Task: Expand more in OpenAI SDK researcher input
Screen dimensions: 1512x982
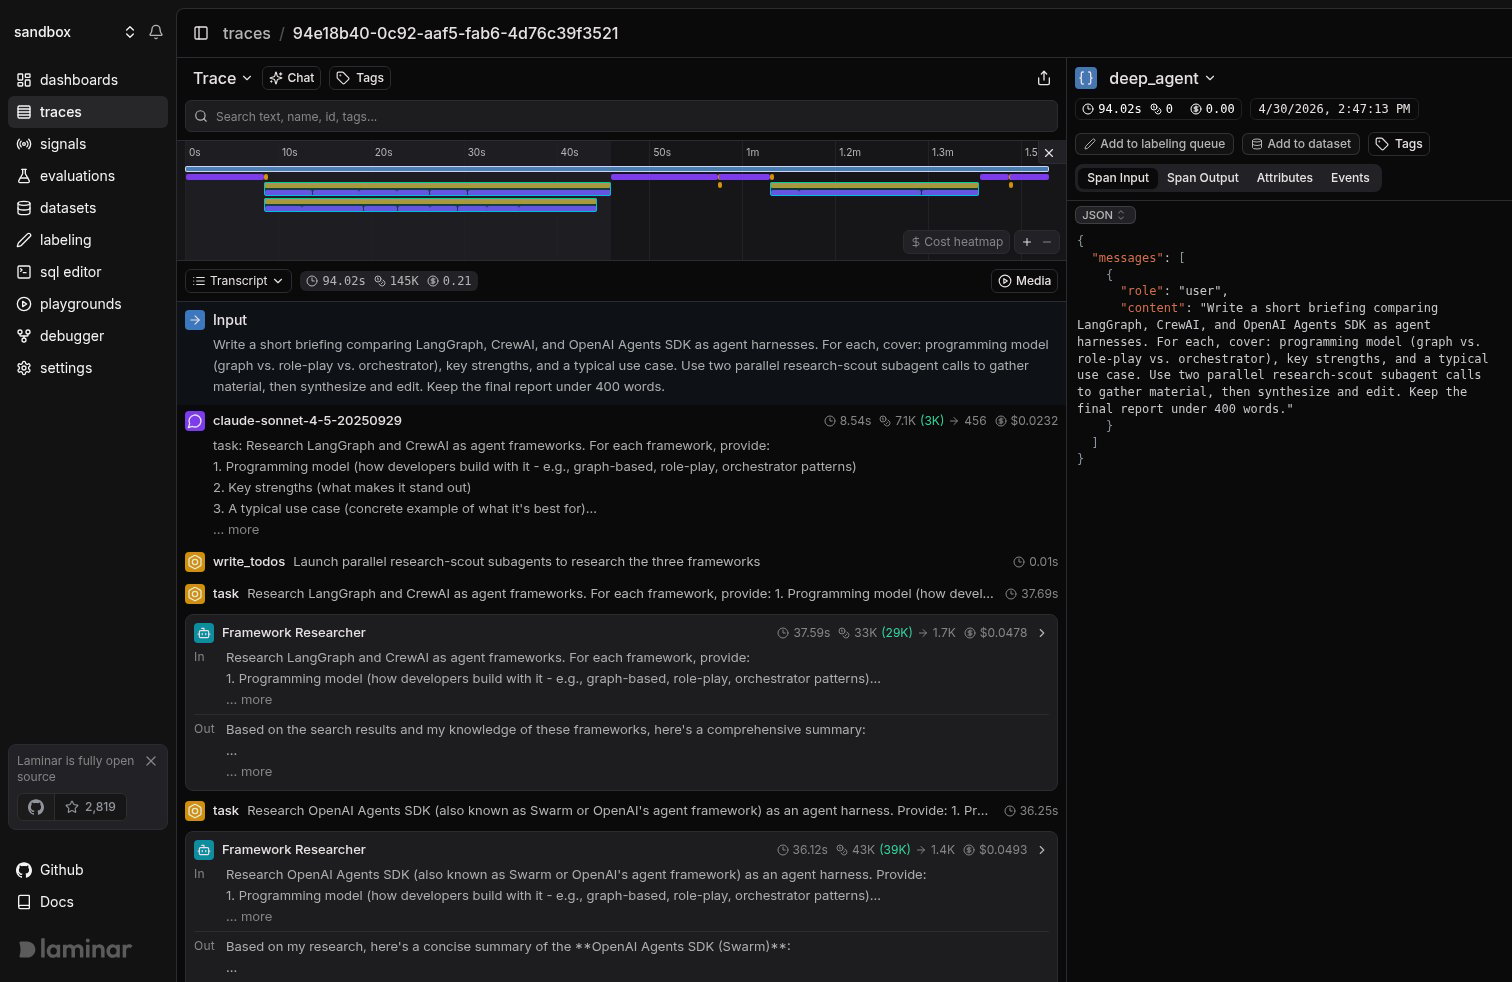Action: click(x=249, y=917)
